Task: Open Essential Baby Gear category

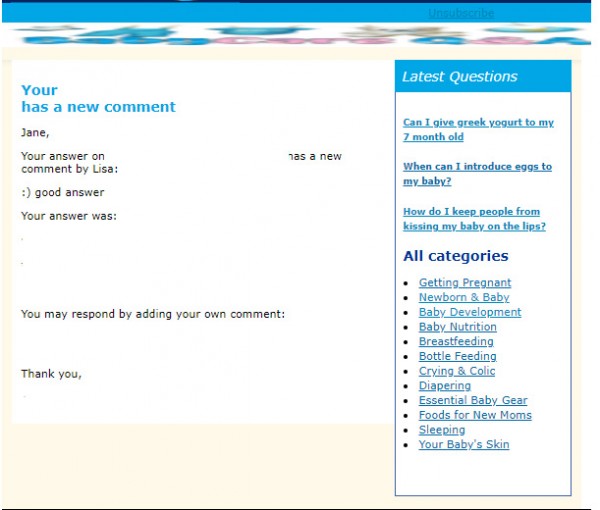Action: (473, 400)
